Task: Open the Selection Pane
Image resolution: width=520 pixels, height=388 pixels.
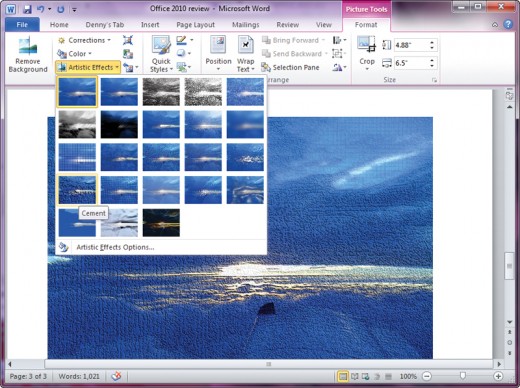Action: [290, 68]
